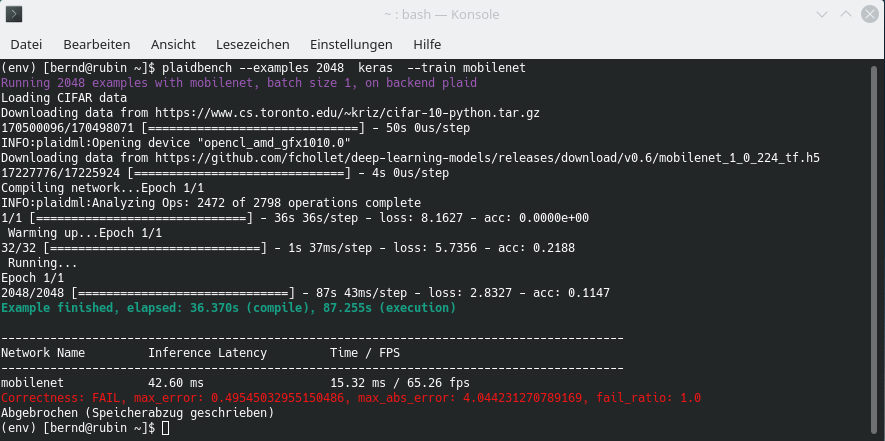Minimize the Konsole window
The height and width of the screenshot is (441, 885).
click(822, 14)
